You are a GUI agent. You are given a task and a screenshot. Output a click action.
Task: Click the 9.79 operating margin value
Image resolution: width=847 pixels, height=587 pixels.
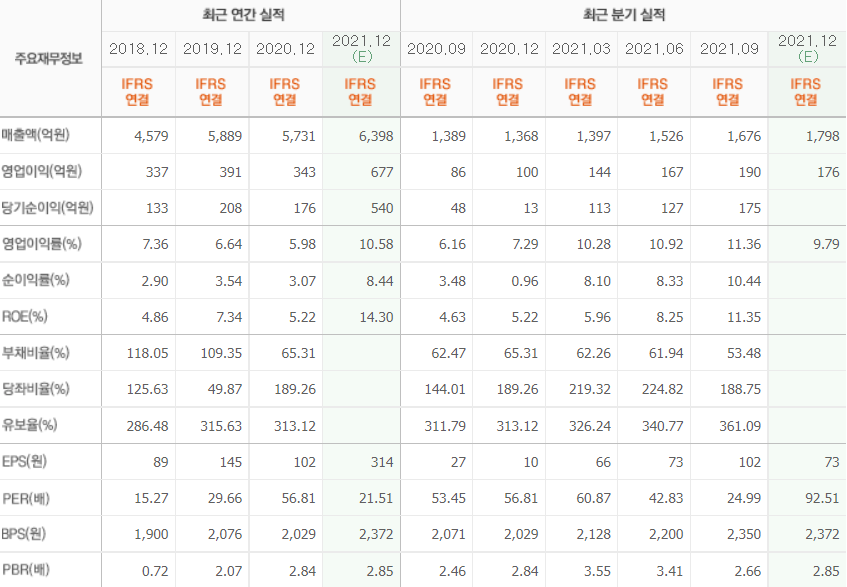(x=826, y=245)
